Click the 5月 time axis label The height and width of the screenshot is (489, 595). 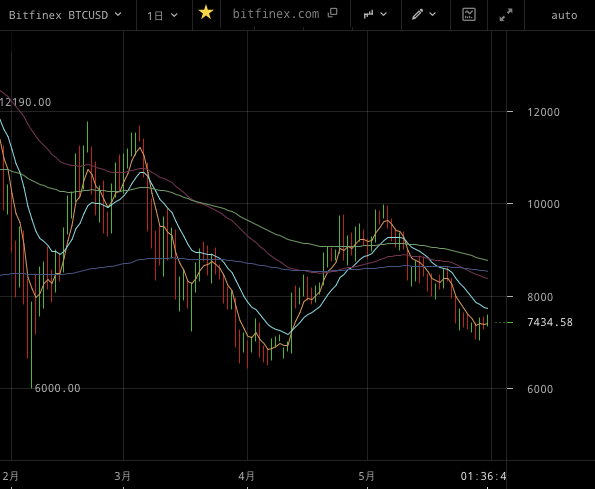coord(366,476)
